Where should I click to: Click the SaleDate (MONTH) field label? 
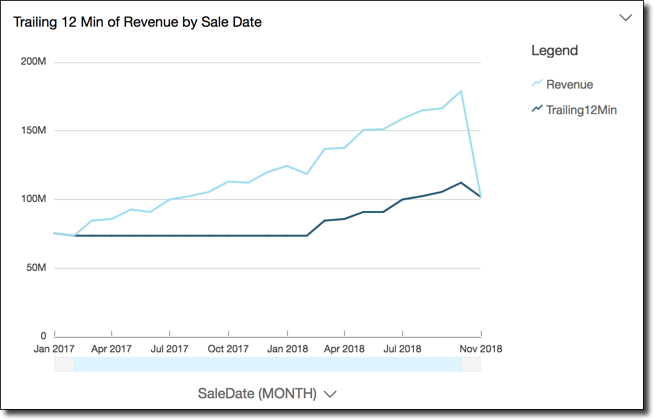[x=257, y=393]
